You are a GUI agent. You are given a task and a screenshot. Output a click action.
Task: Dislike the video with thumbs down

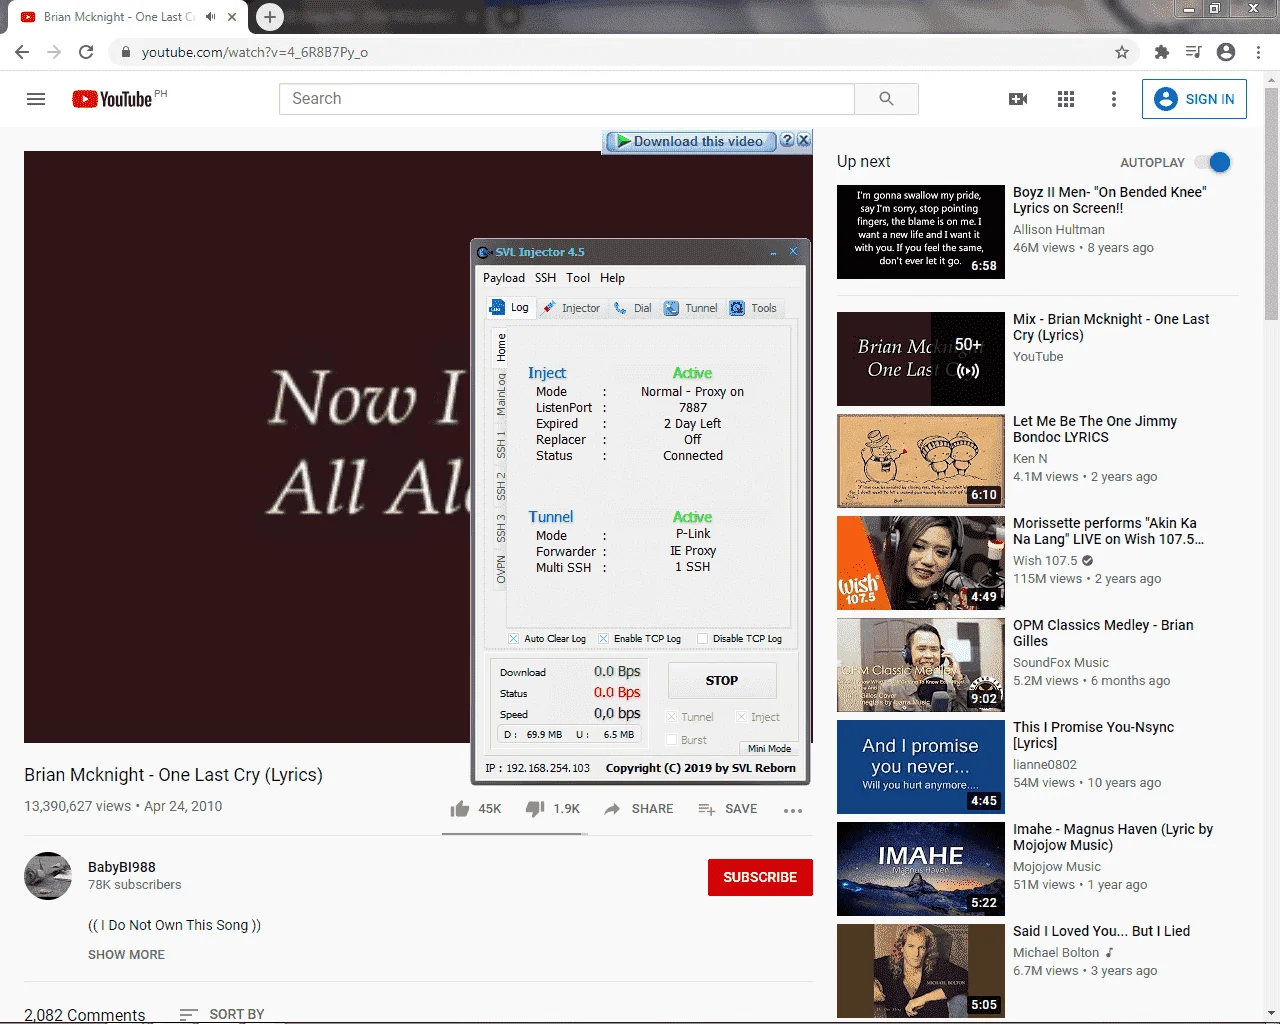pos(536,809)
